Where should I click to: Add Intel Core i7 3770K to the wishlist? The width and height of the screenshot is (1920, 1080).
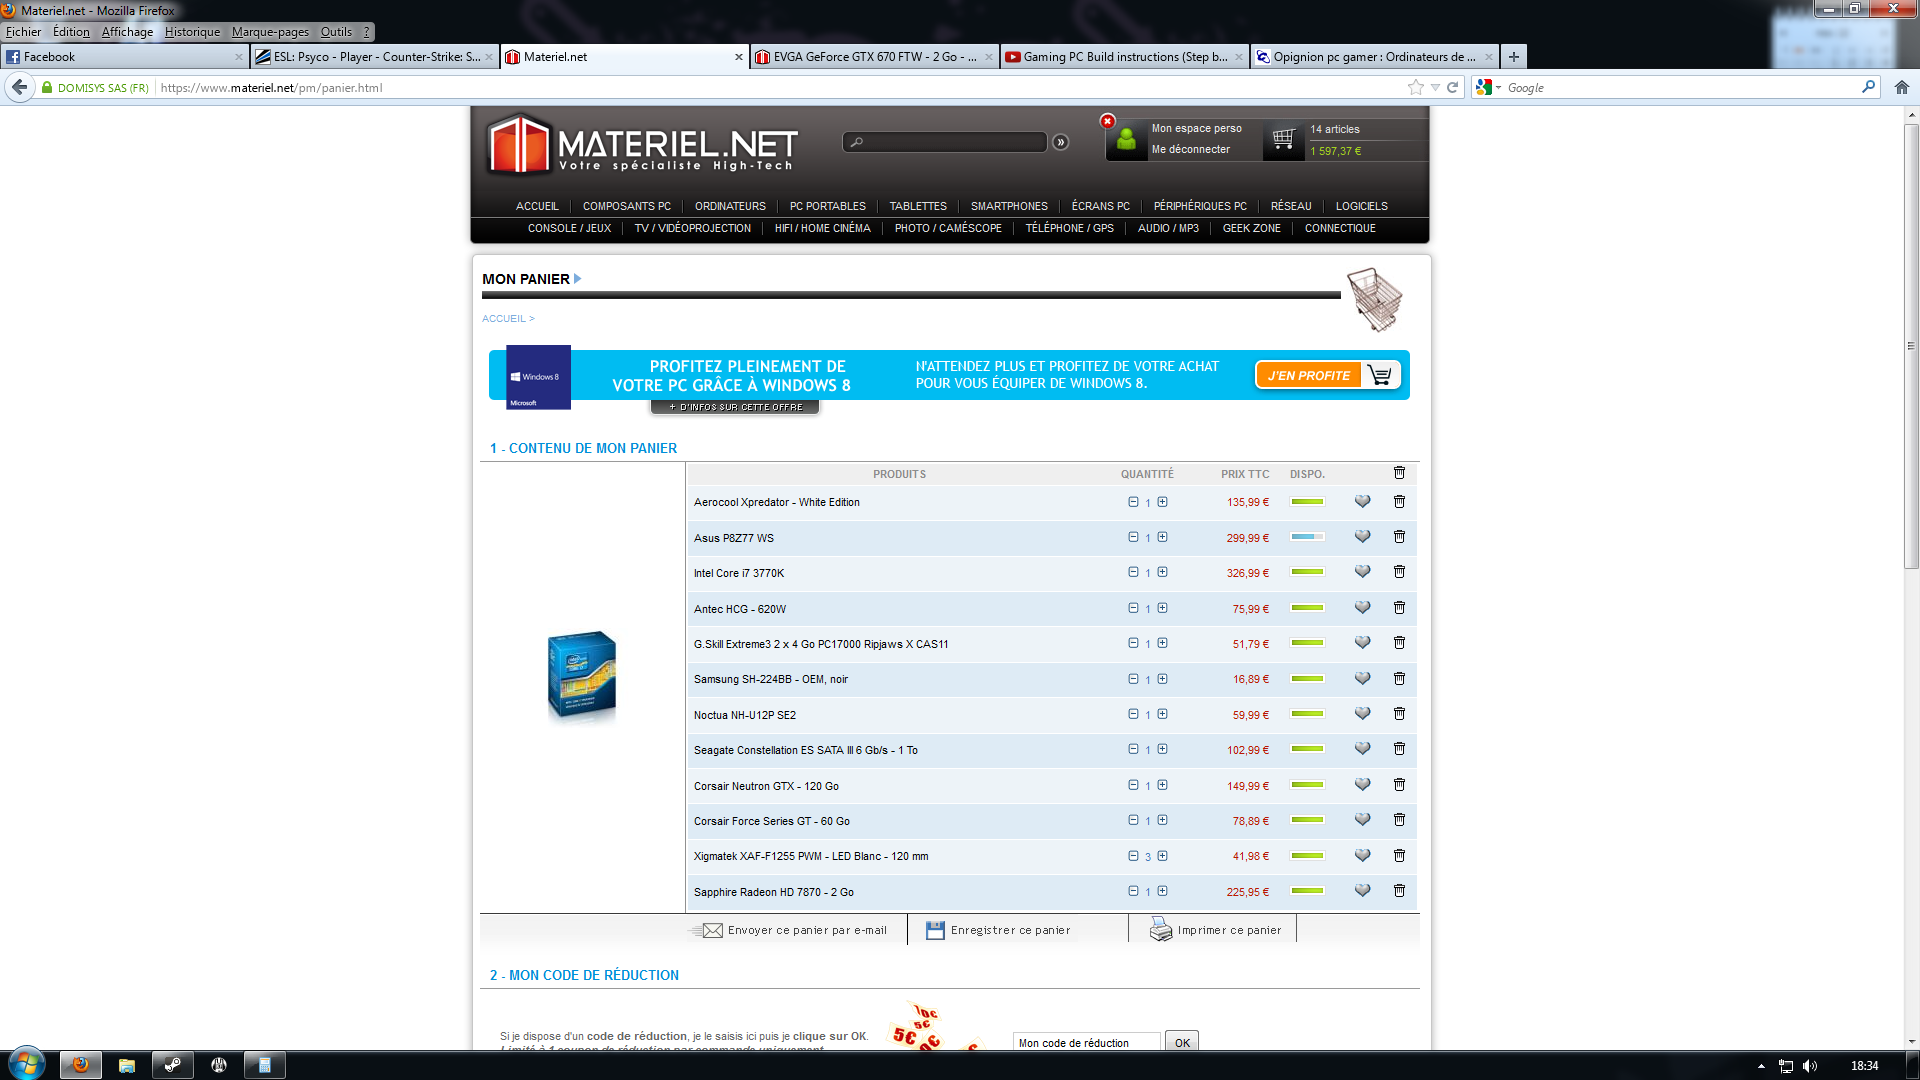coord(1362,572)
